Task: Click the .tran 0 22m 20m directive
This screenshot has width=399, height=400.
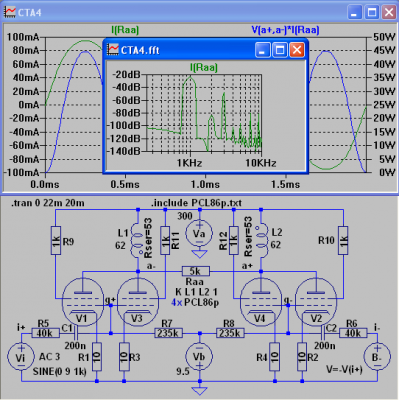Action: coord(48,203)
